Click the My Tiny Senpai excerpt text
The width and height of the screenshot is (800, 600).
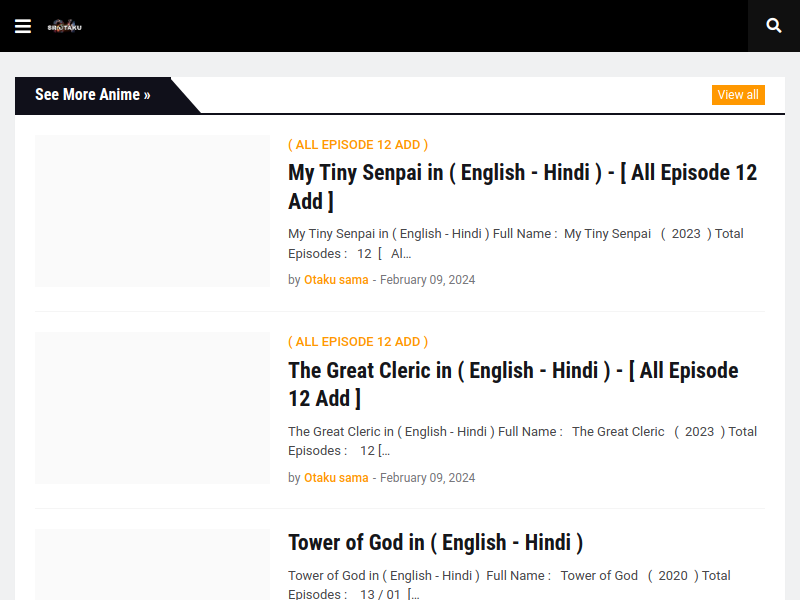pos(515,243)
